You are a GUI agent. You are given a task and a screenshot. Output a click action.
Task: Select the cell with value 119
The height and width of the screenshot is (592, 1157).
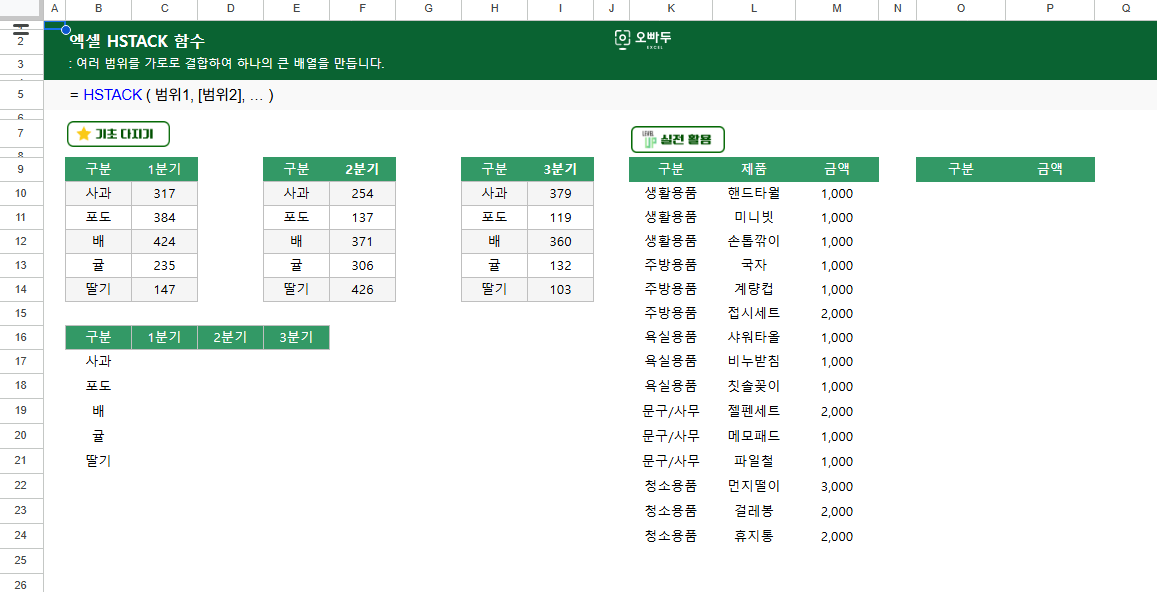click(x=561, y=218)
